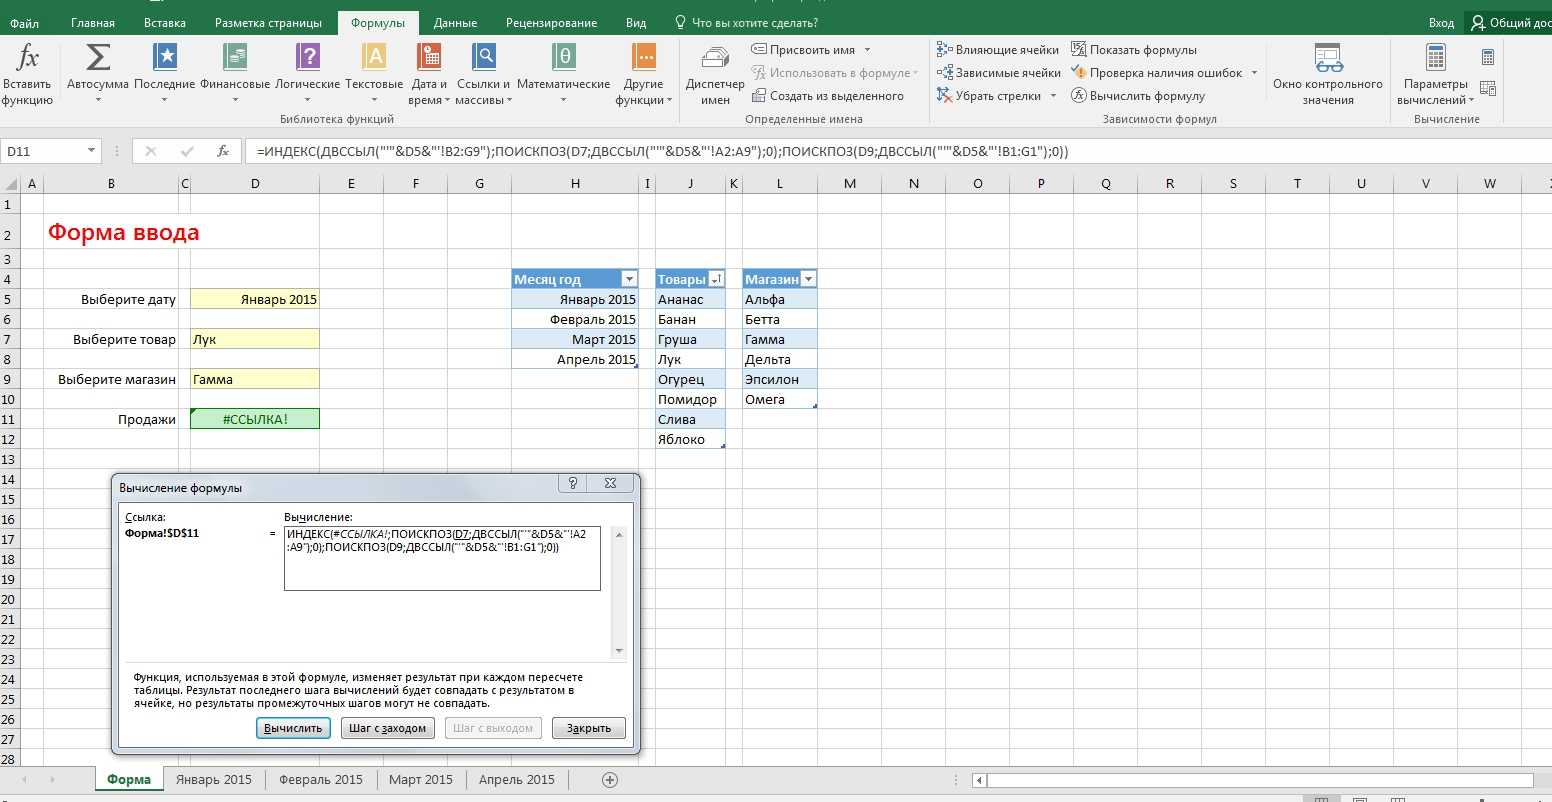Click Создать из выделенного

[x=827, y=96]
